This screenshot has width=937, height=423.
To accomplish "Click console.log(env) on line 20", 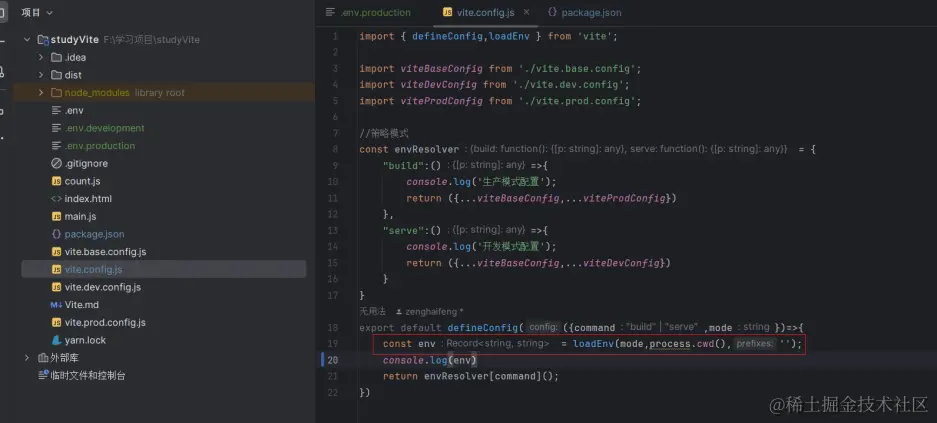I will pyautogui.click(x=430, y=360).
